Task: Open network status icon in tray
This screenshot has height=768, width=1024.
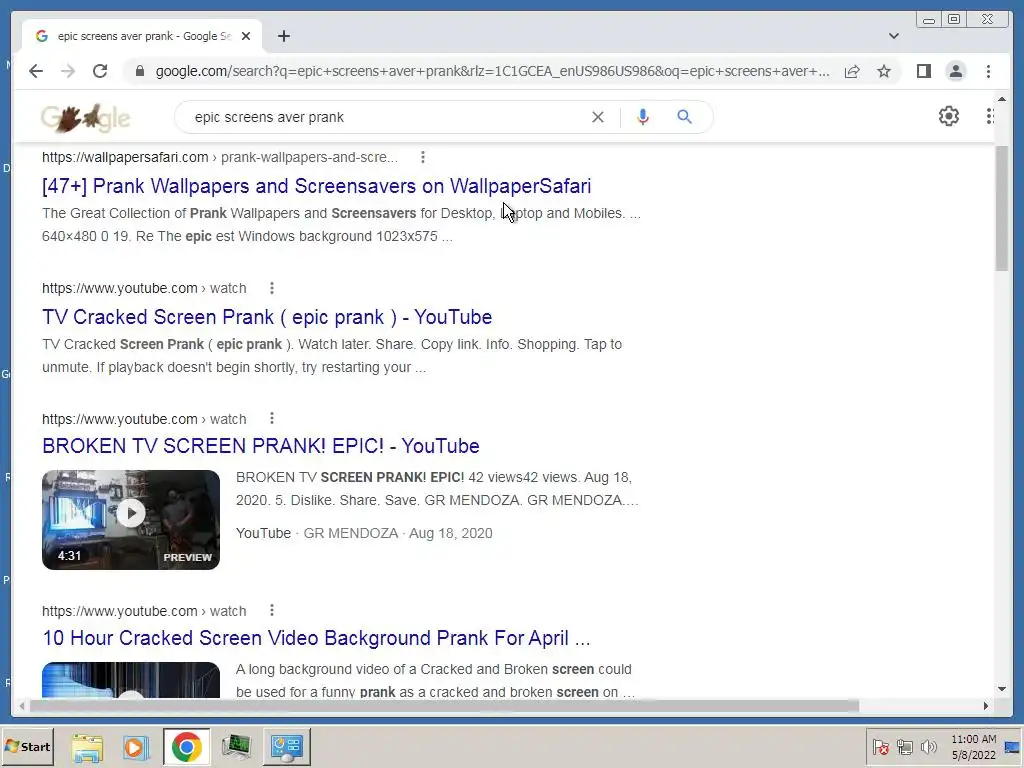Action: pos(904,746)
